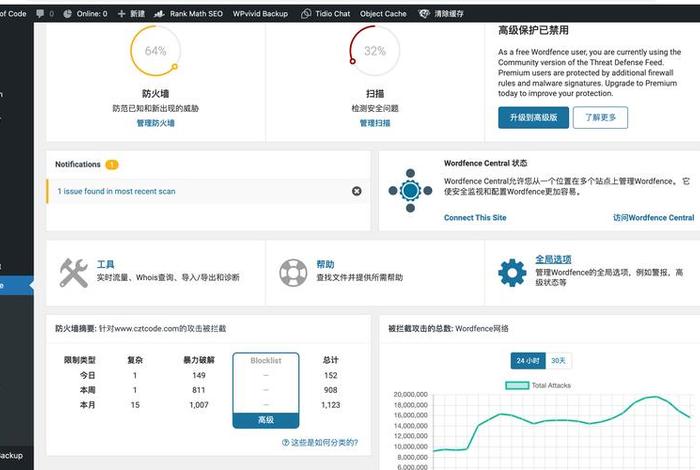
Task: Click the 总计 value 1,123
Action: 330,405
